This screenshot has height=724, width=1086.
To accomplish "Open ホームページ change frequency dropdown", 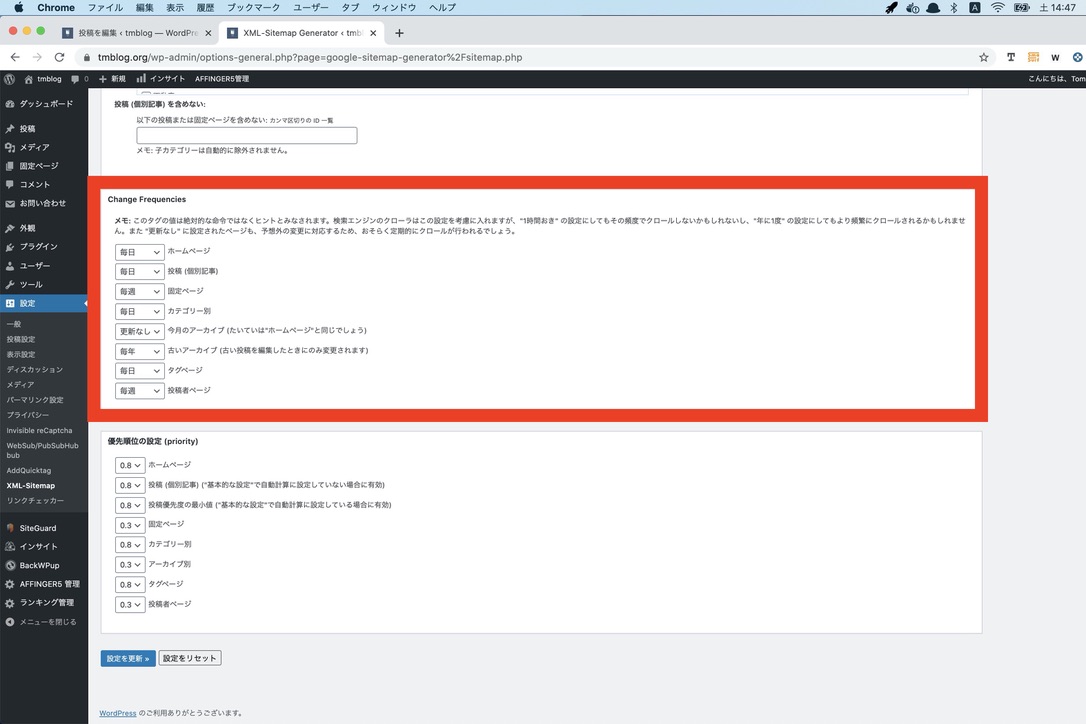I will point(139,252).
